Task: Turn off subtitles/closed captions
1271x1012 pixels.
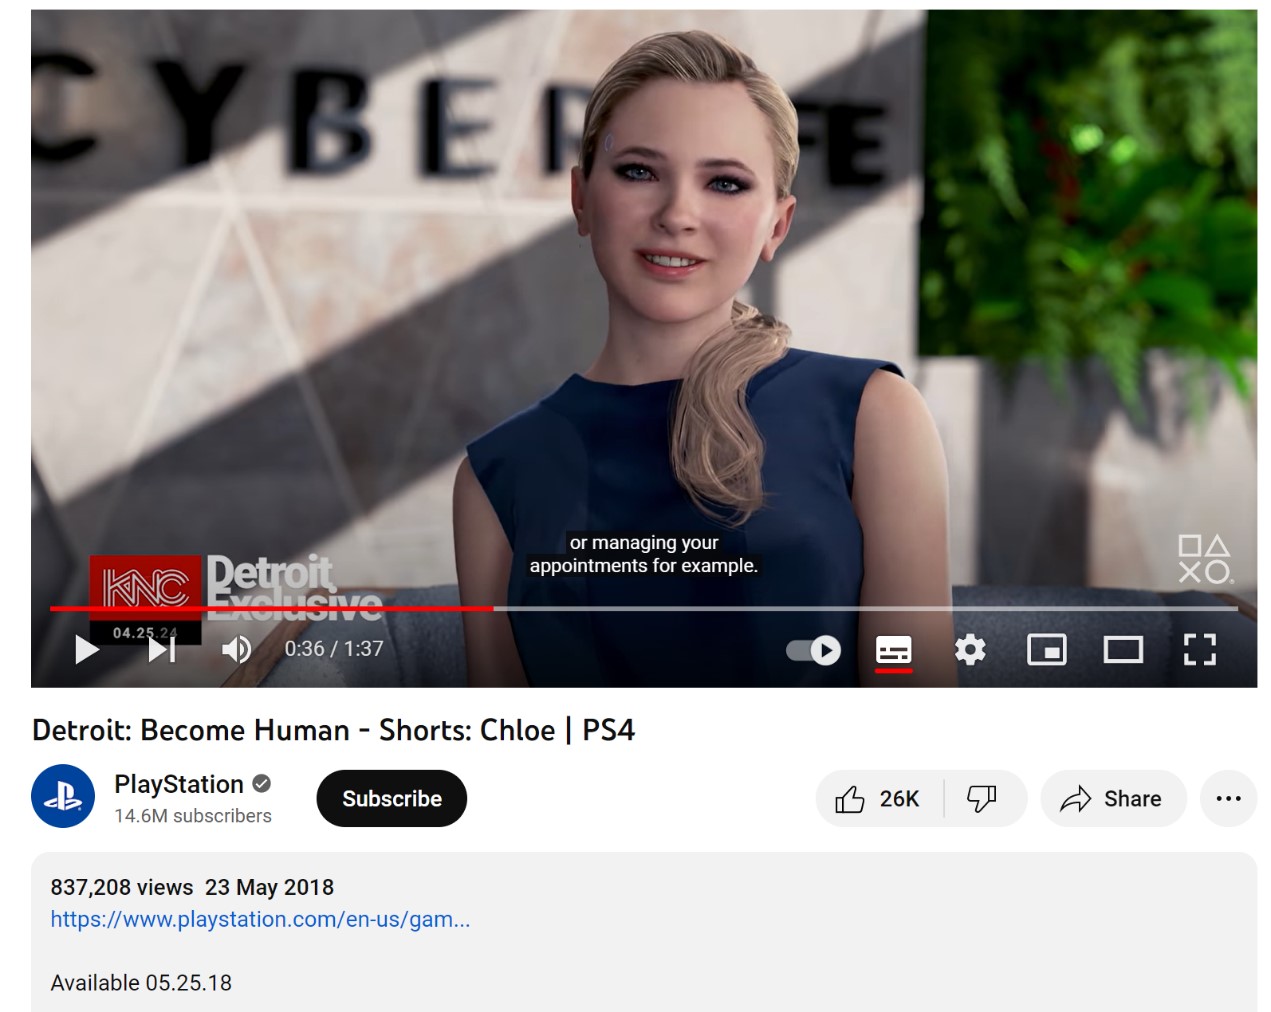Action: pyautogui.click(x=893, y=650)
